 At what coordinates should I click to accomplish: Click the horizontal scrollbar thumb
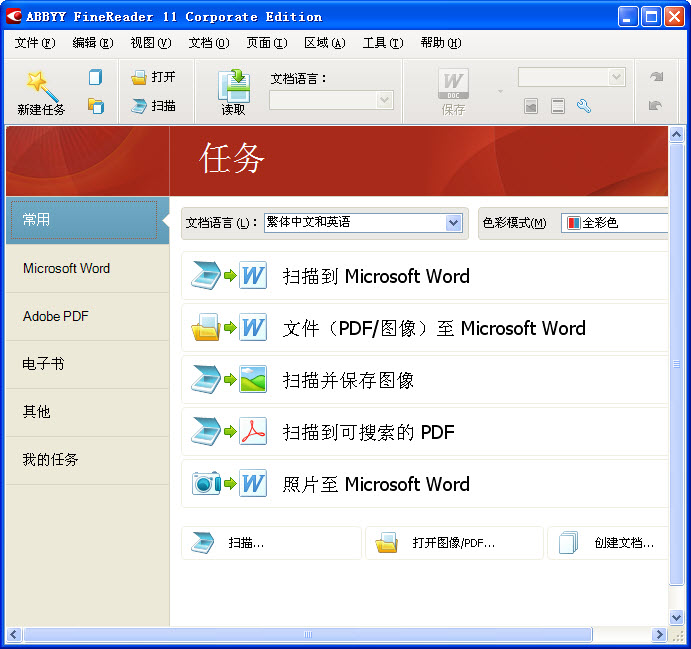(x=308, y=635)
